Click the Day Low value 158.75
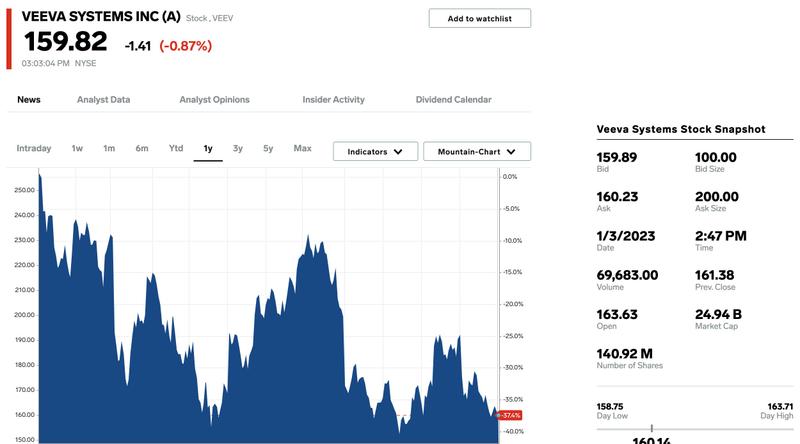The image size is (800, 444). click(610, 407)
